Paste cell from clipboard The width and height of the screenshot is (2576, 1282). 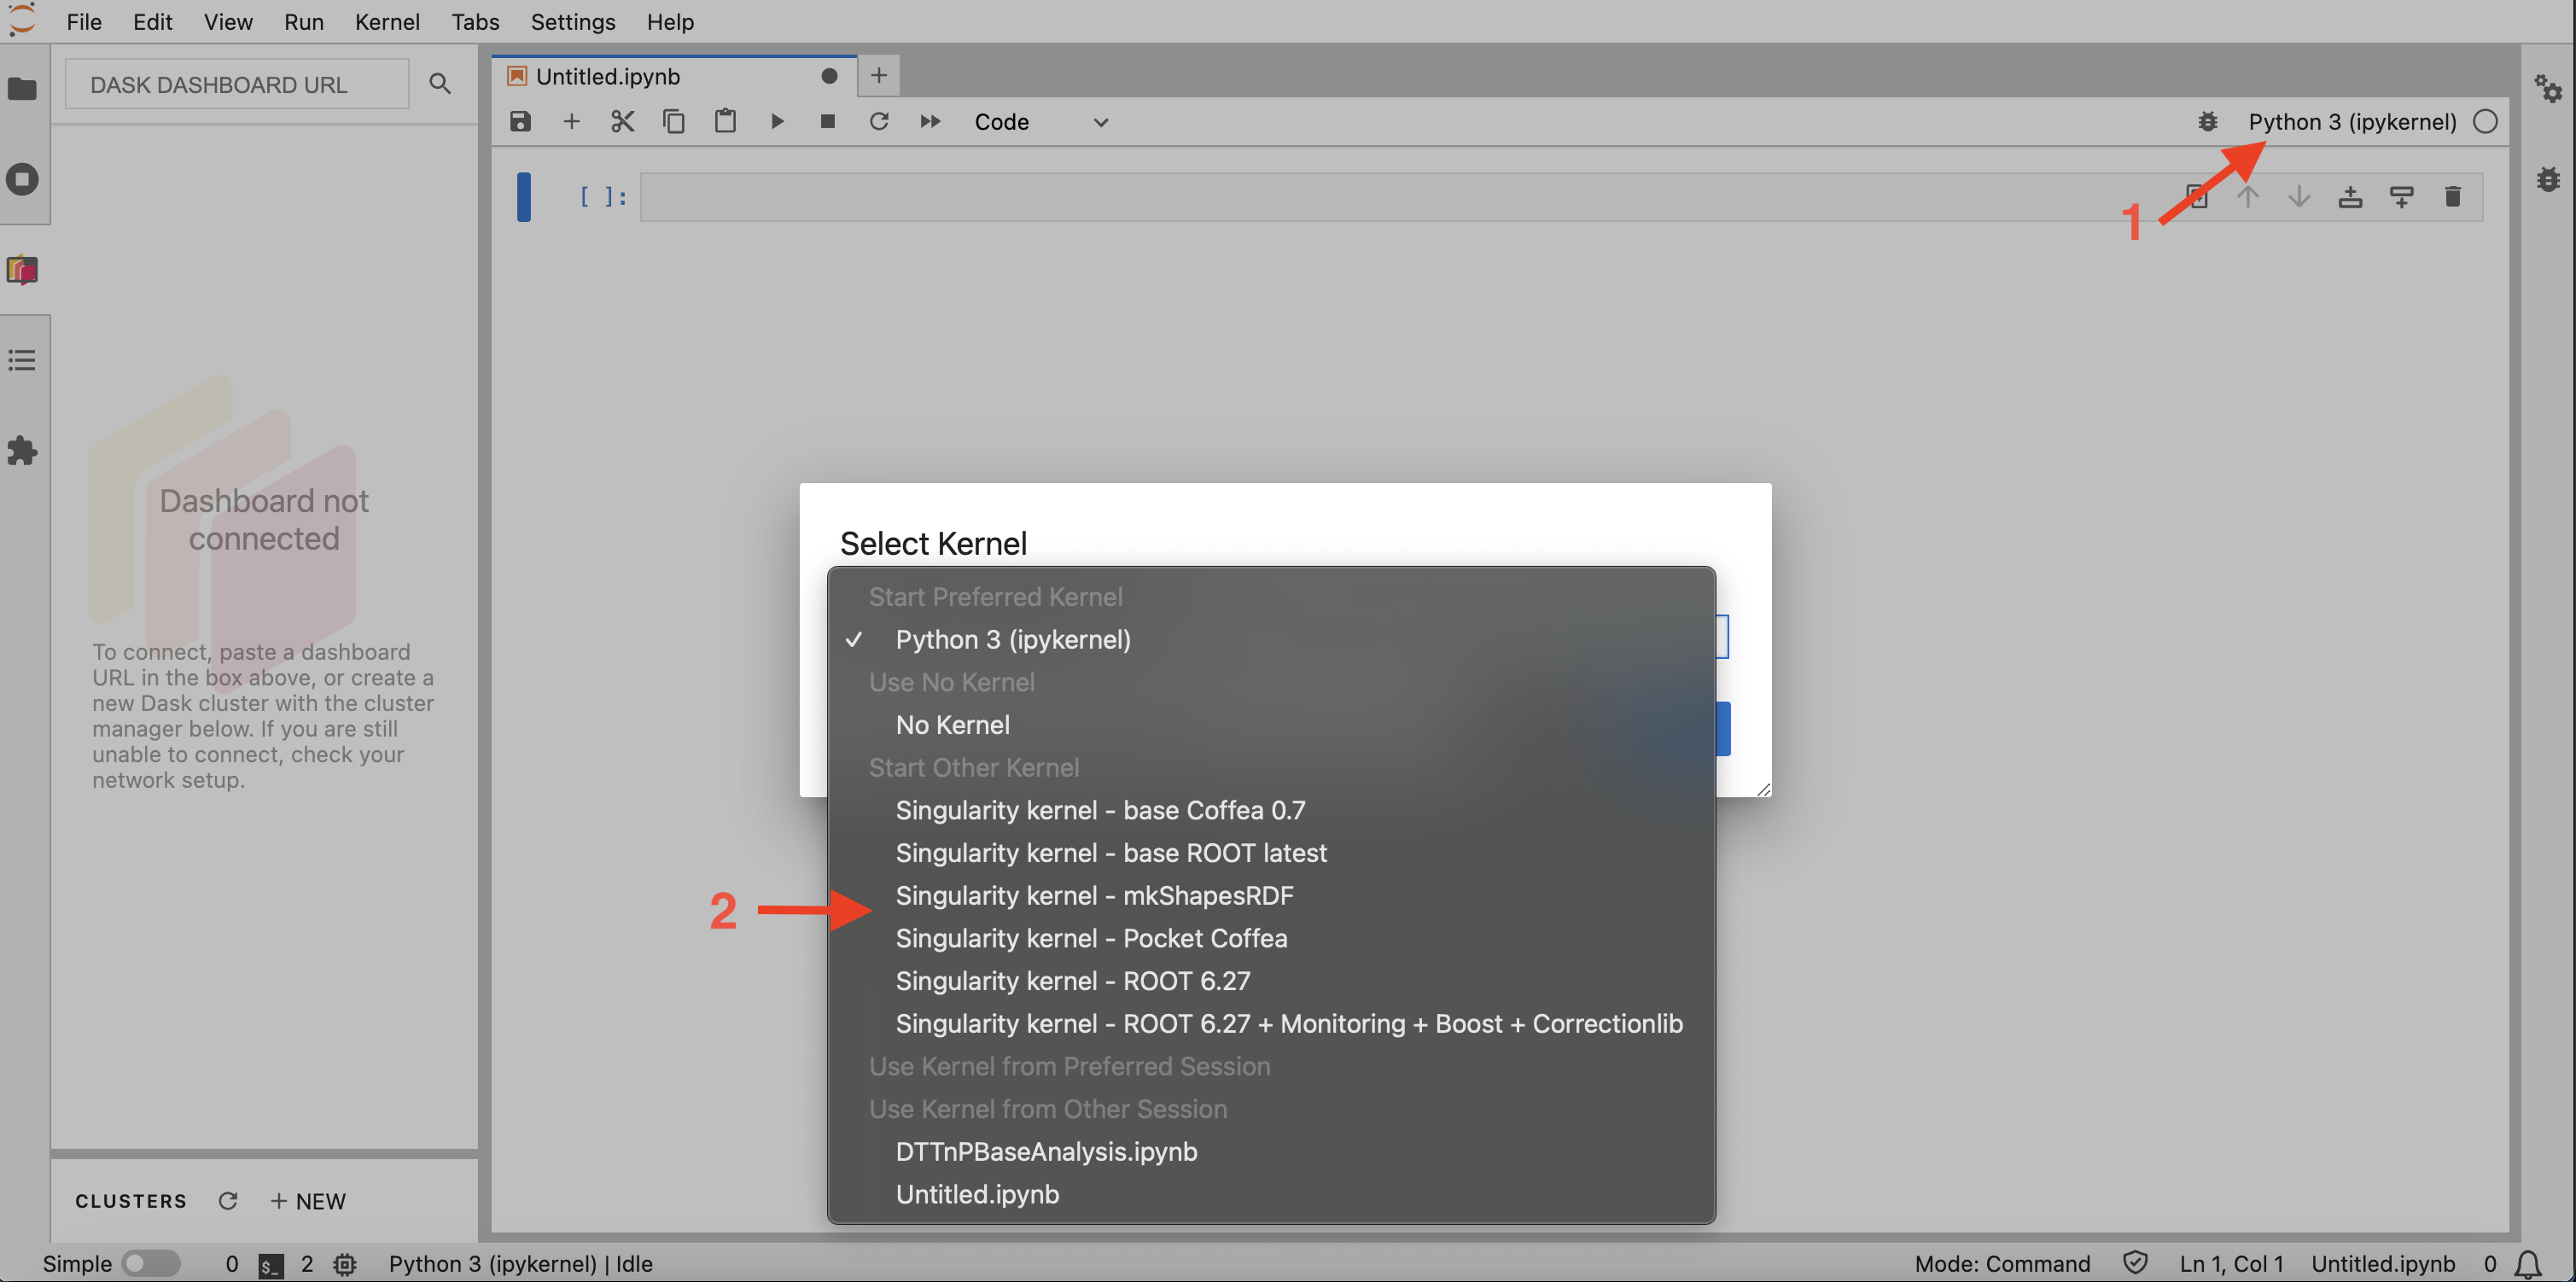point(725,122)
